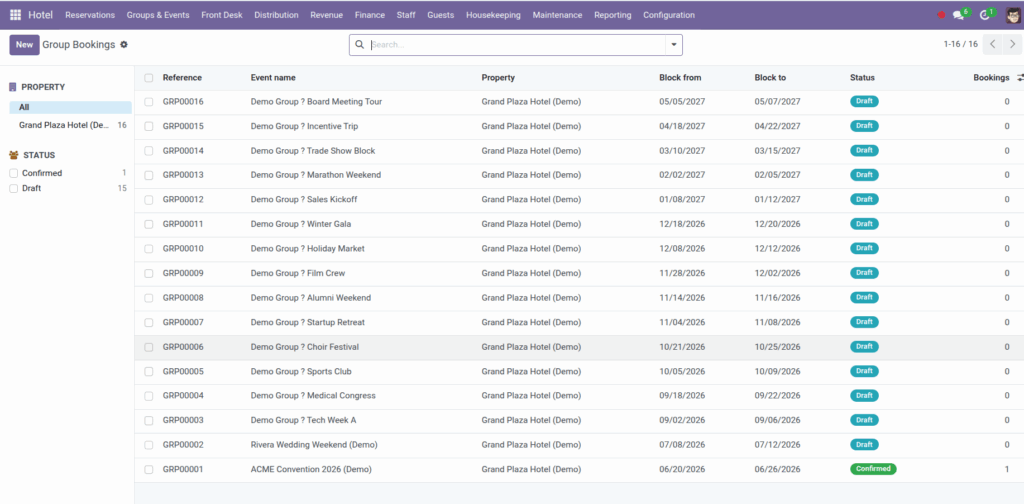This screenshot has width=1024, height=504.
Task: Click Block to date 03/15/2027
Action: click(777, 151)
